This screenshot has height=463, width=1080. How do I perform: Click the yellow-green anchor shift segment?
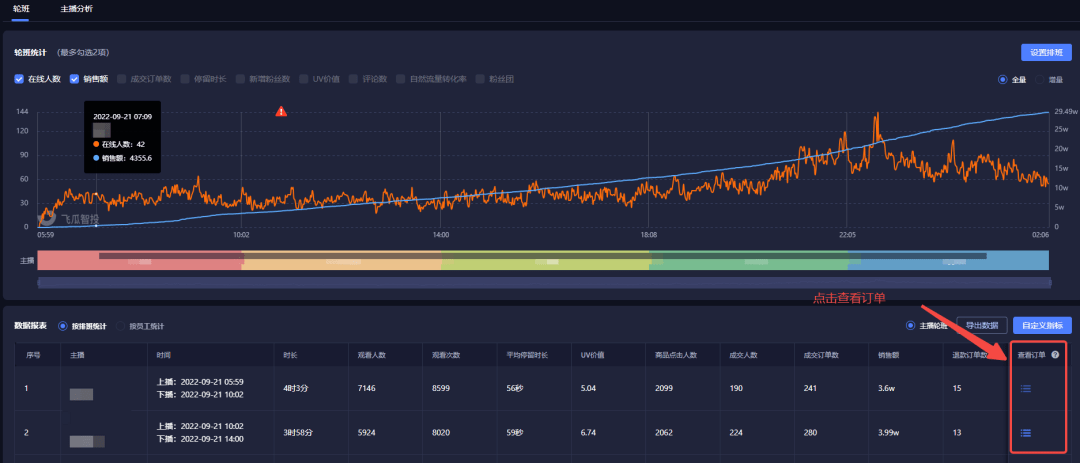pyautogui.click(x=545, y=260)
